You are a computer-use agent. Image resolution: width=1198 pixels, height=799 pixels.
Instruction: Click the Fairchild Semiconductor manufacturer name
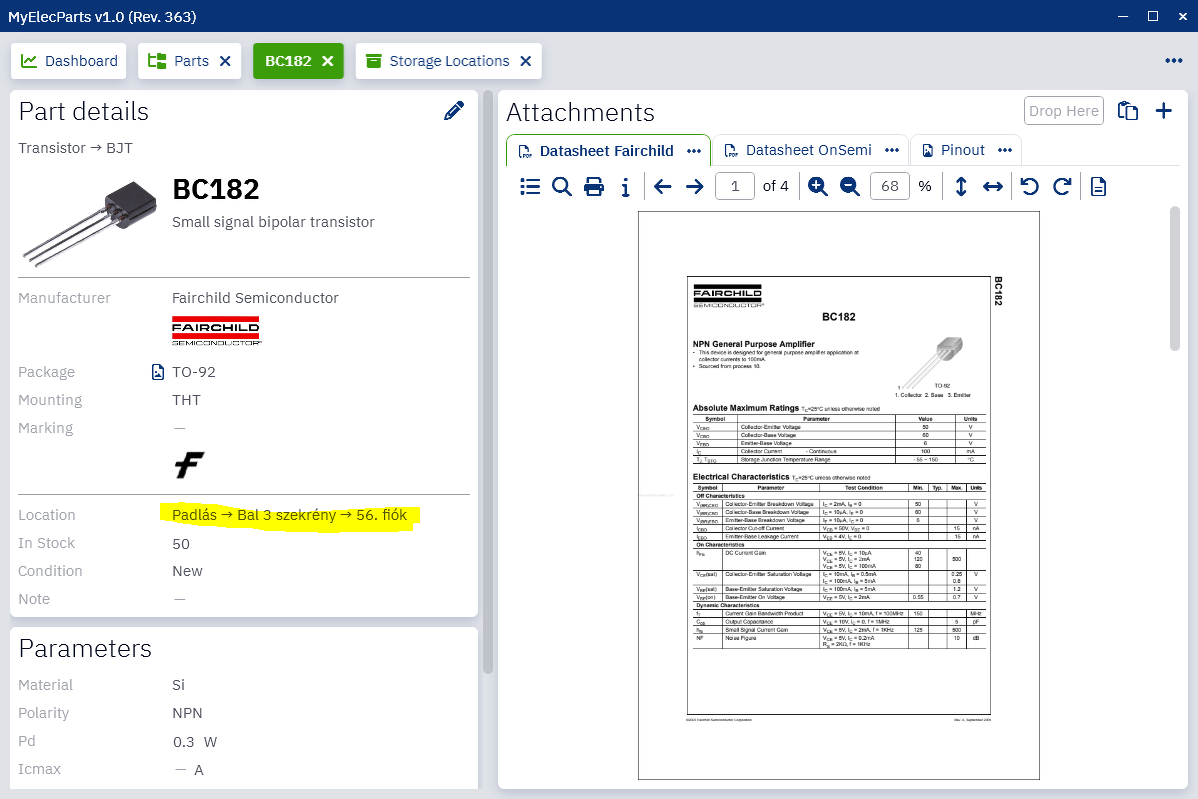tap(255, 298)
